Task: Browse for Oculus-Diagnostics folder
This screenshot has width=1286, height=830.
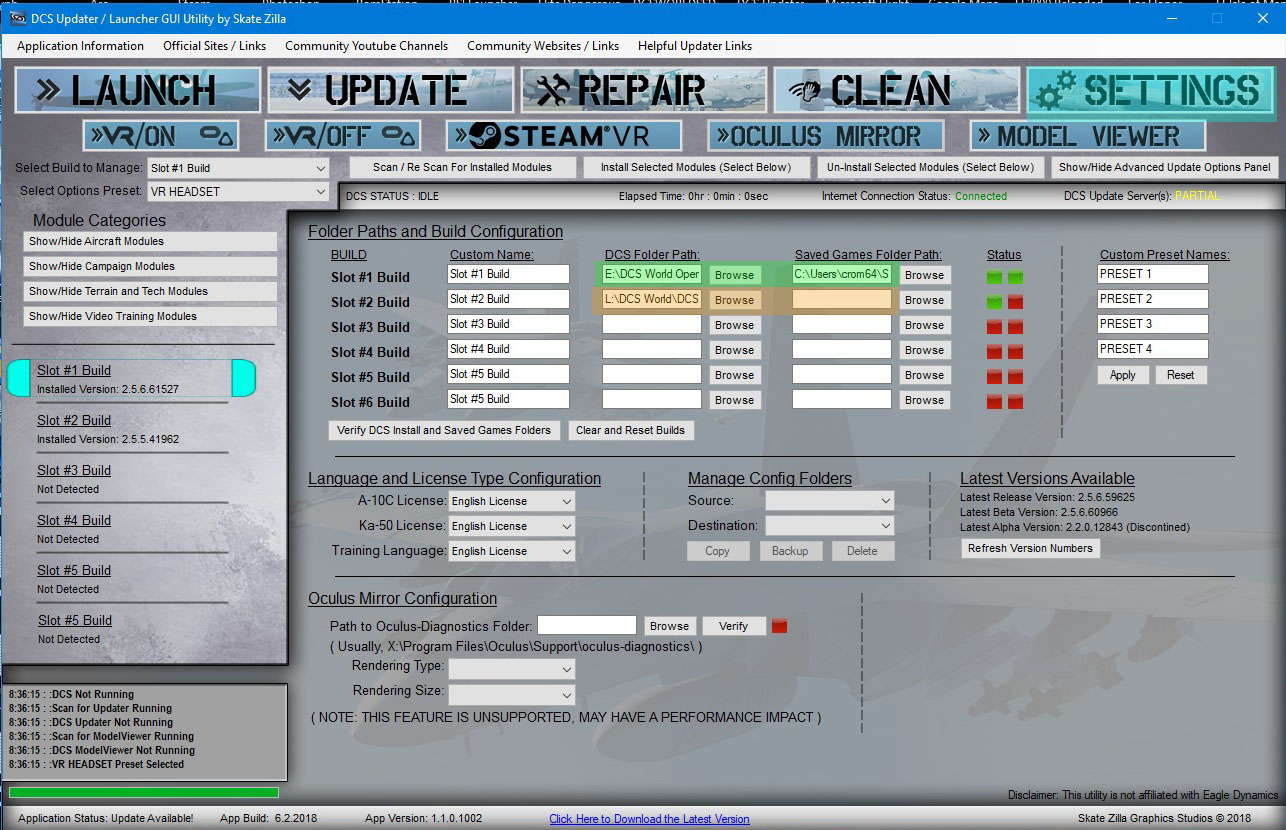Action: point(669,626)
